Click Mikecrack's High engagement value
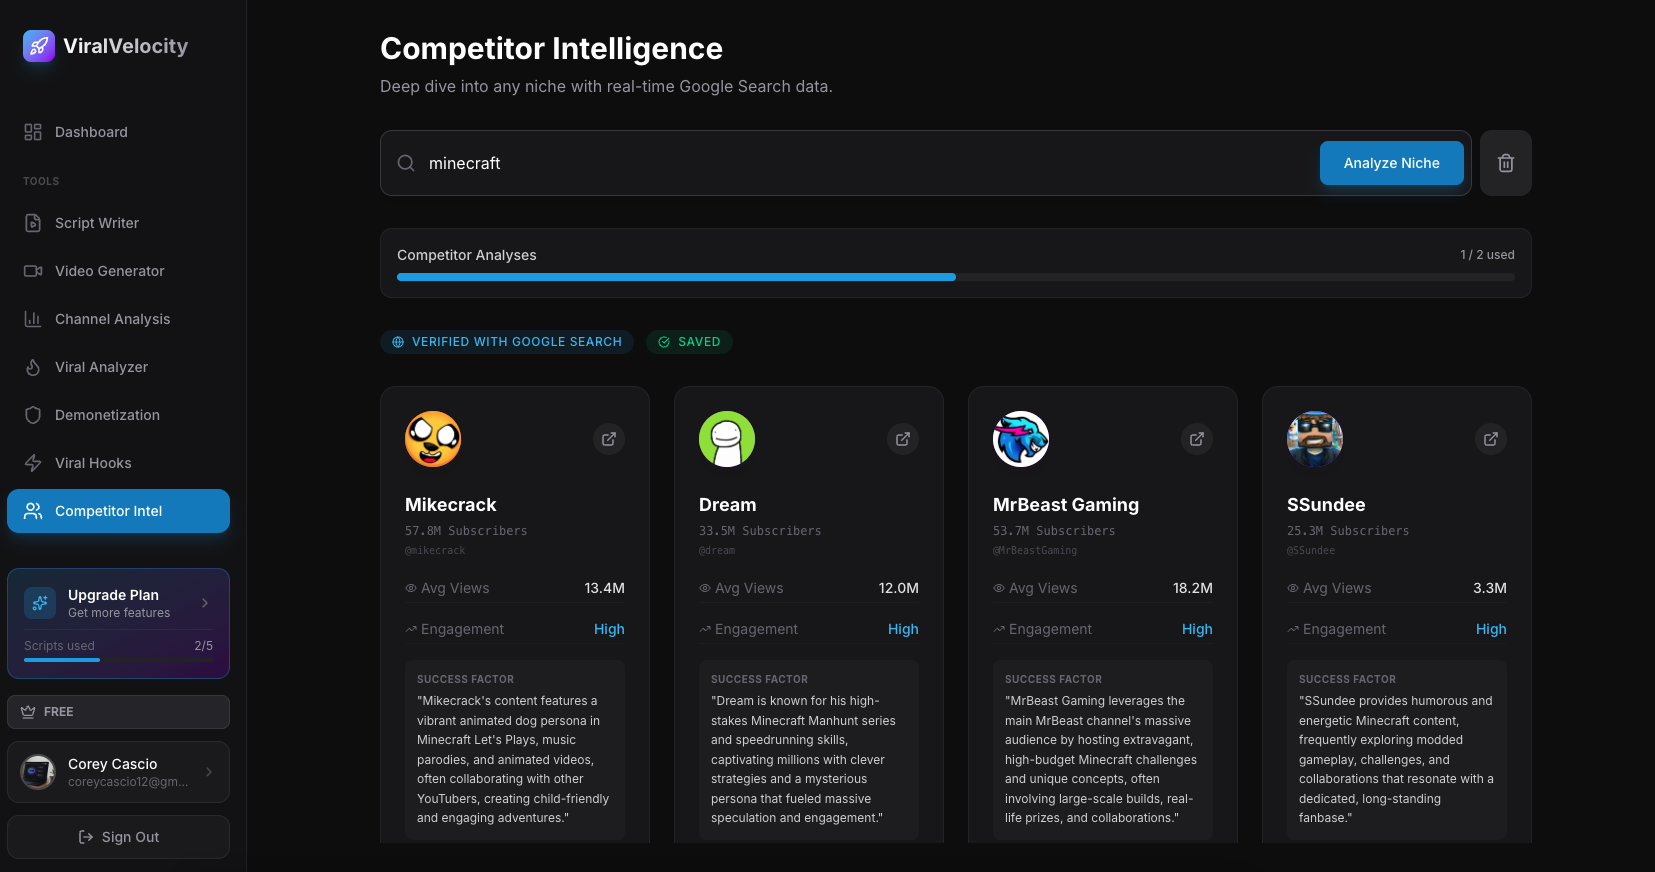1655x872 pixels. [609, 629]
